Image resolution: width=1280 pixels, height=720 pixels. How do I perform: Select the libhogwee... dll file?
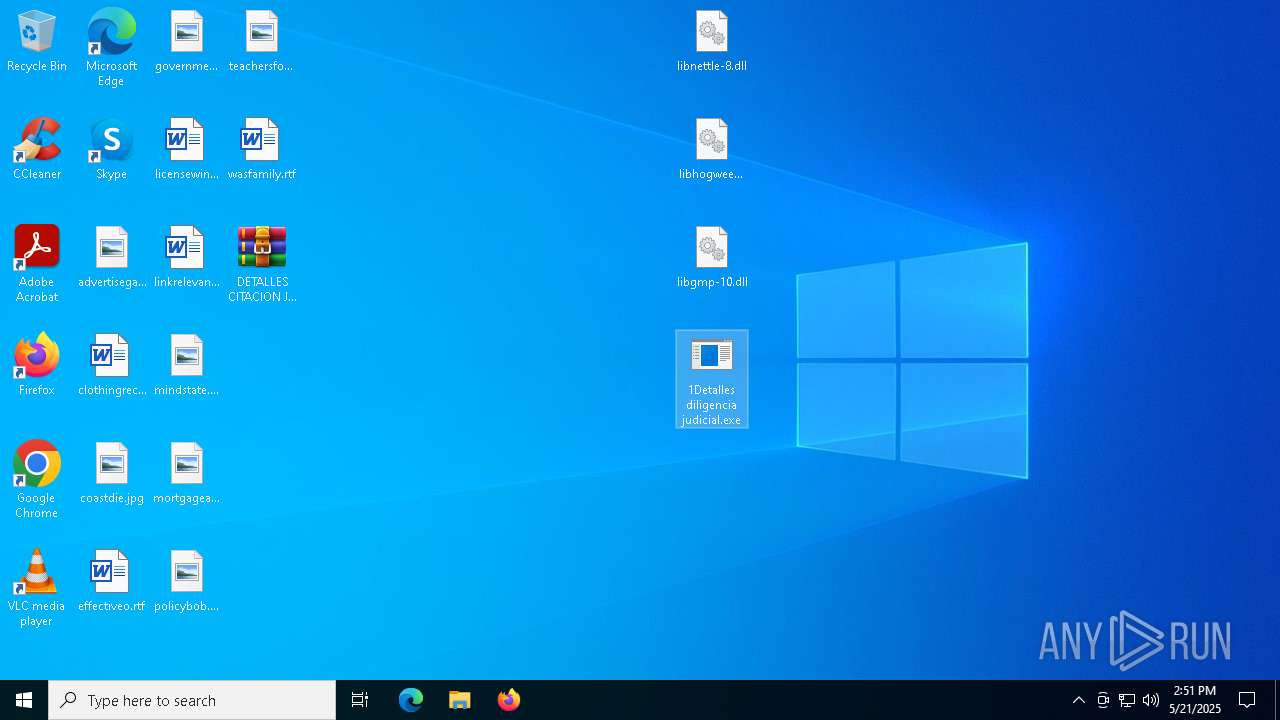(712, 150)
